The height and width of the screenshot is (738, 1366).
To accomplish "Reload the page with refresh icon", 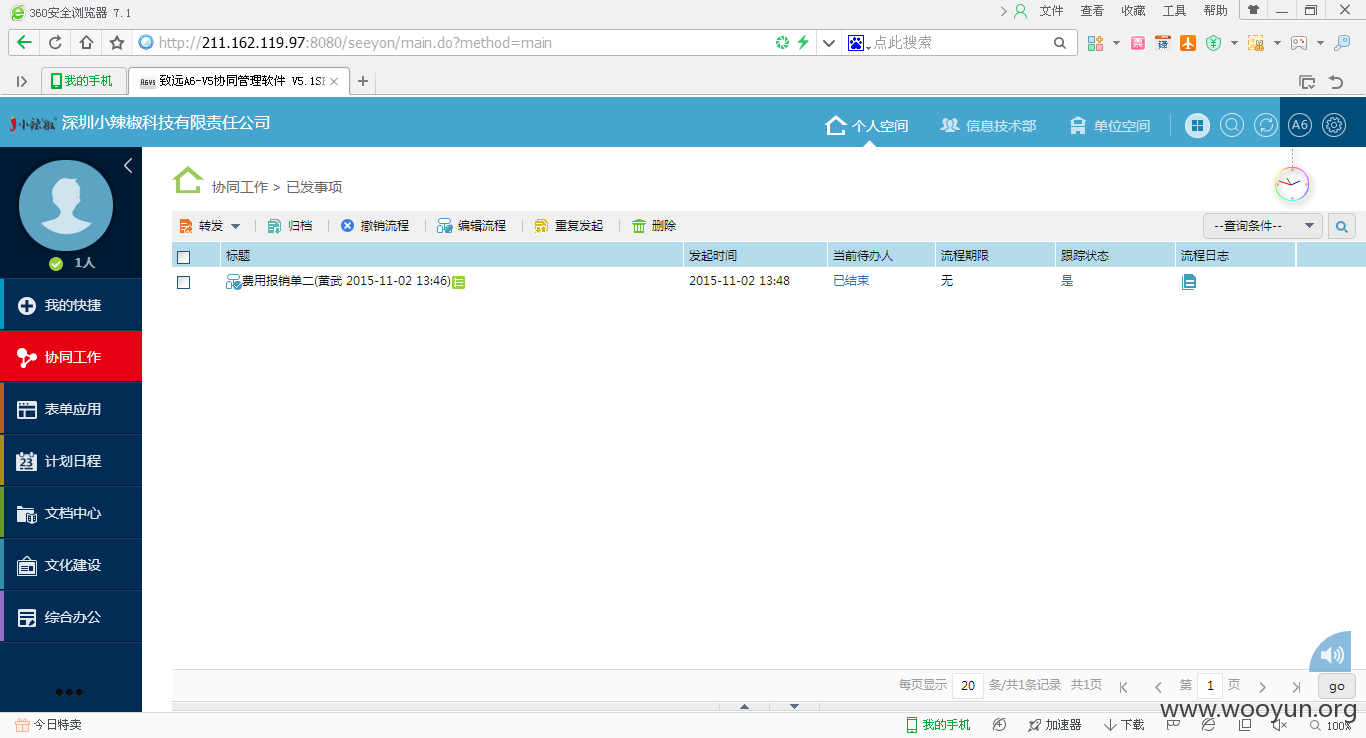I will [x=55, y=43].
